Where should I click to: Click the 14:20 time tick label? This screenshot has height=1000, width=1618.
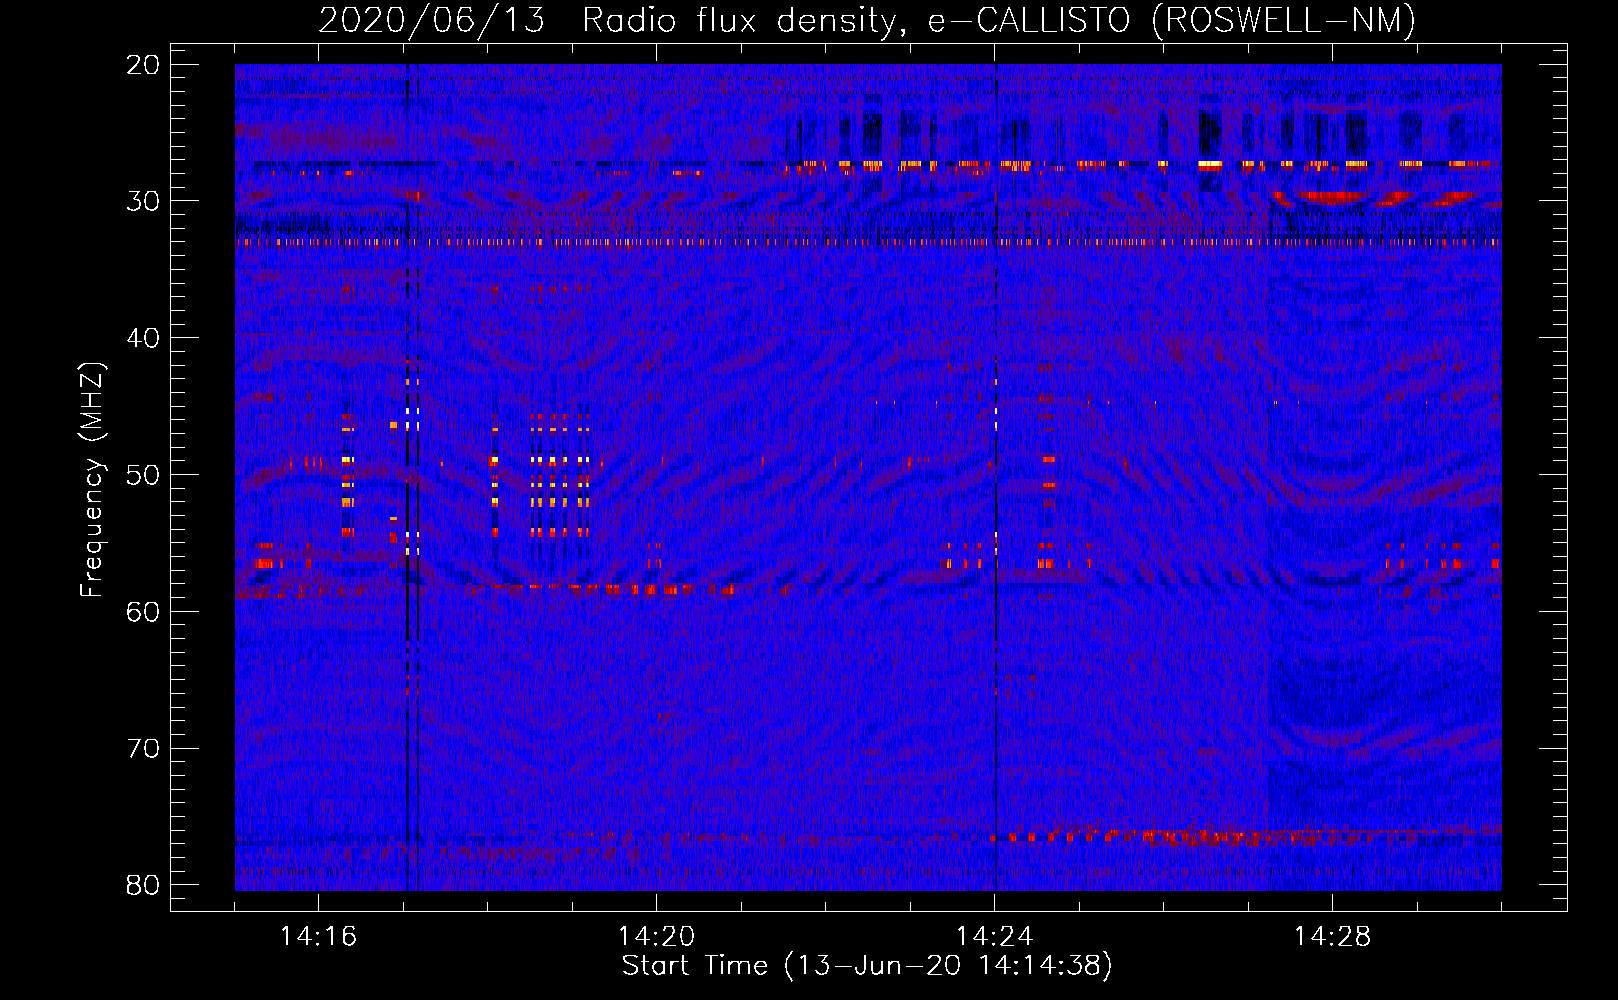click(x=656, y=937)
